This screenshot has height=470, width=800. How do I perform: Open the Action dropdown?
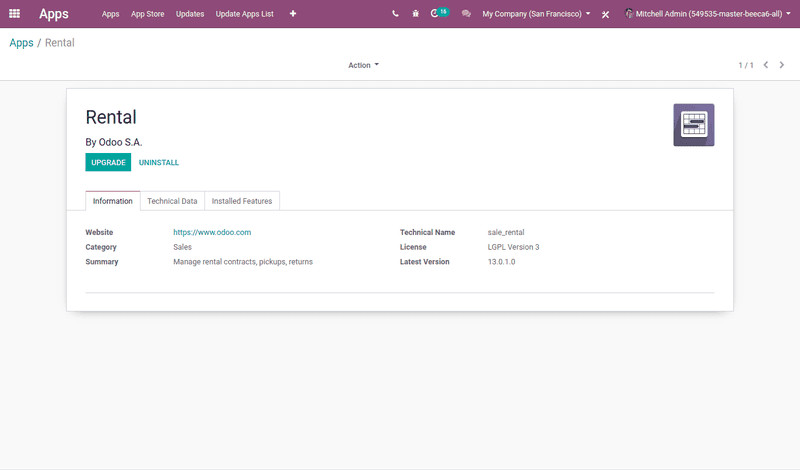363,65
